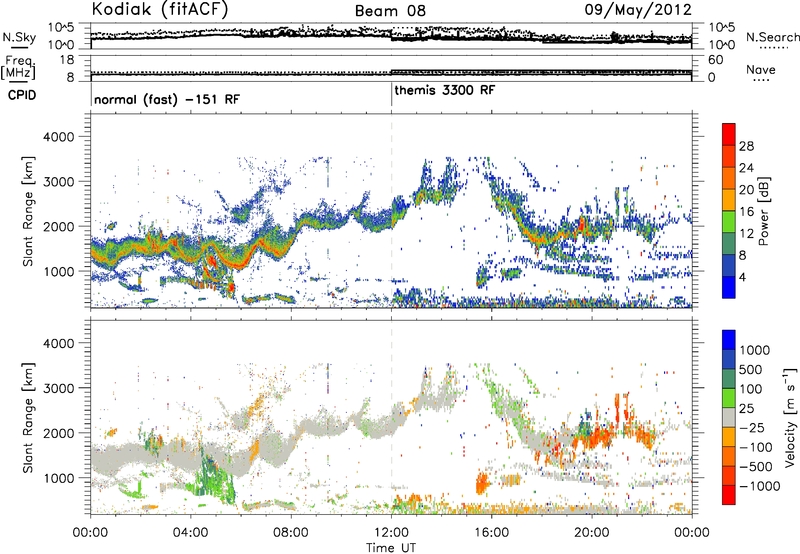Select the "normal (fast) -151 RF" CPID text

click(x=167, y=99)
